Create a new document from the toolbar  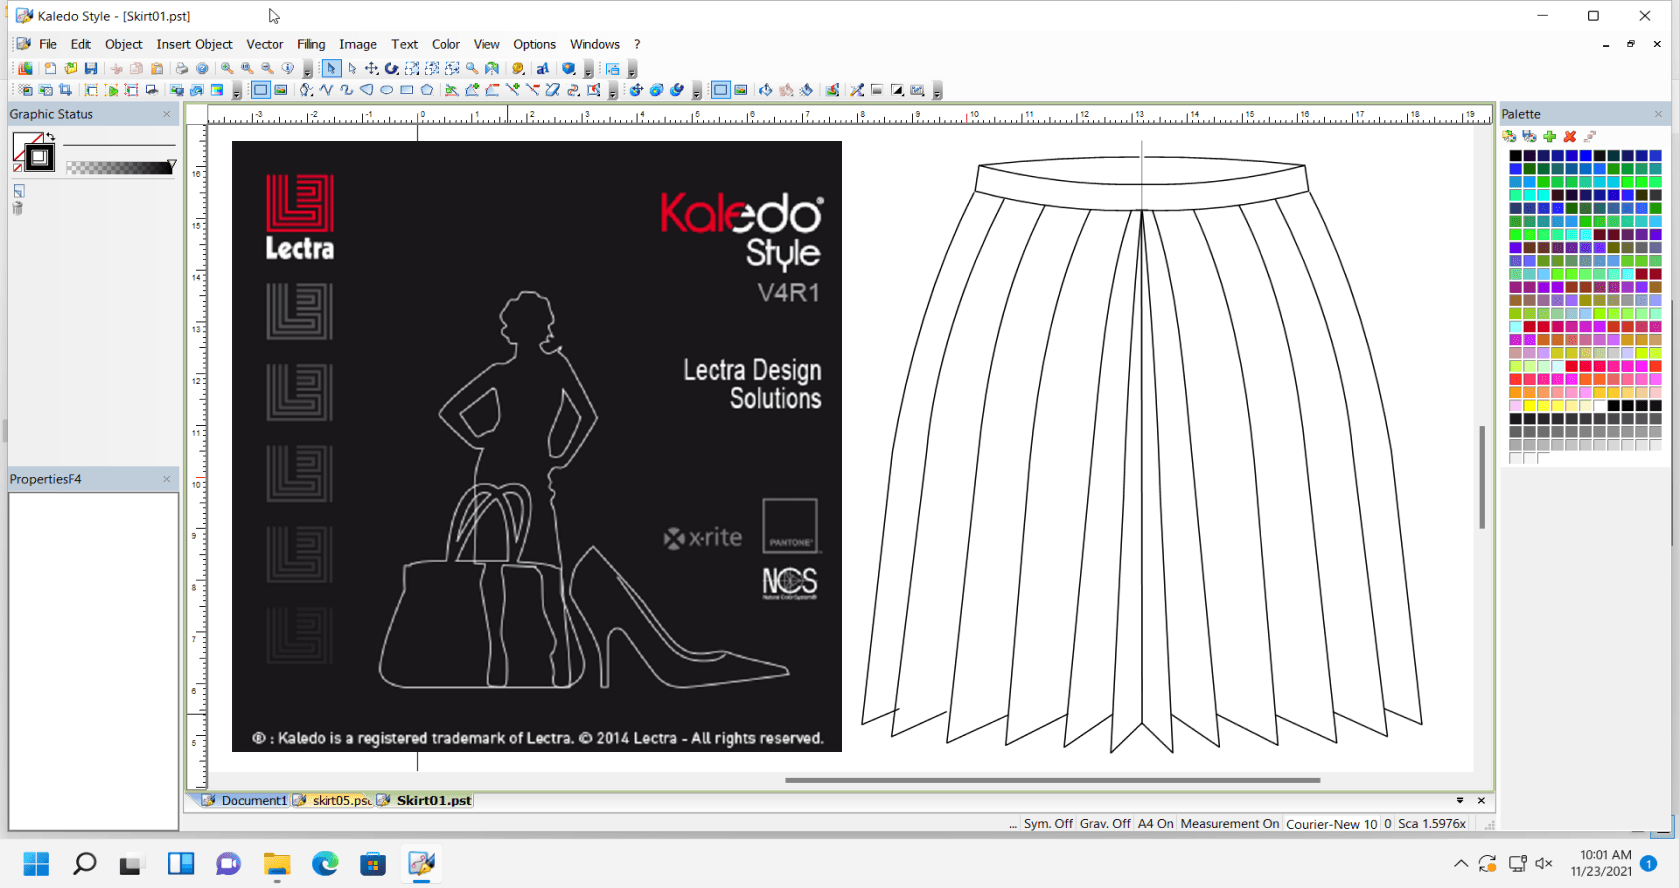click(x=50, y=68)
